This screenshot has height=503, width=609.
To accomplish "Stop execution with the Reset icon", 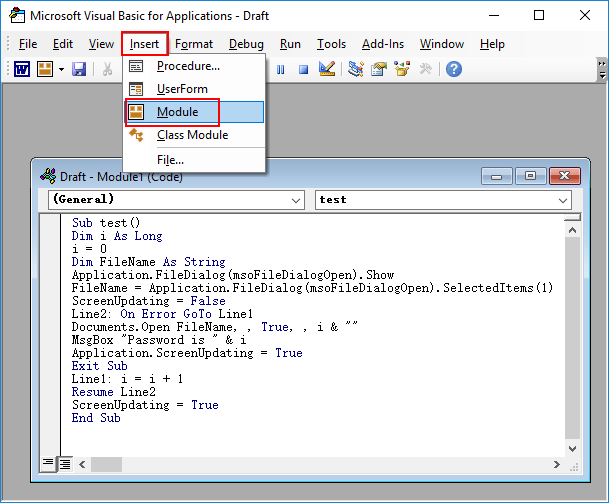I will pos(303,70).
